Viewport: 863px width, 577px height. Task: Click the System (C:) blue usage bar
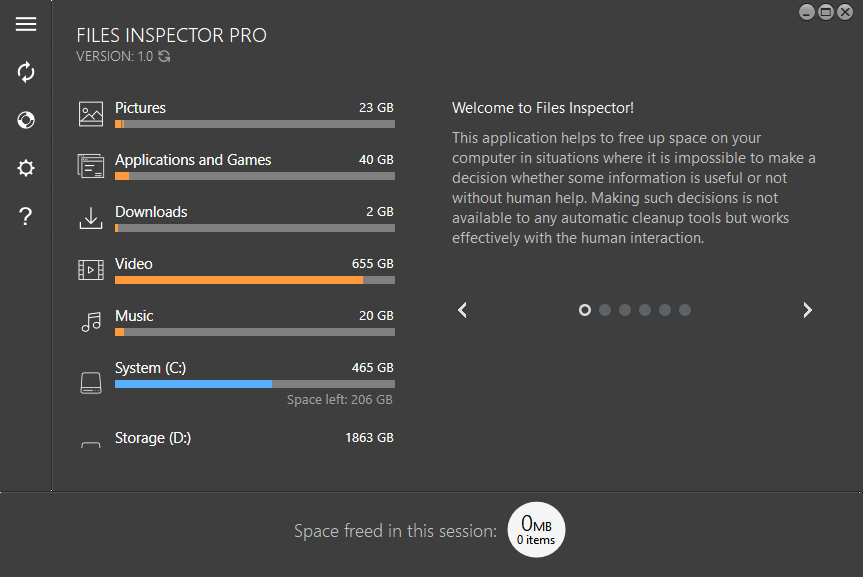[x=193, y=384]
